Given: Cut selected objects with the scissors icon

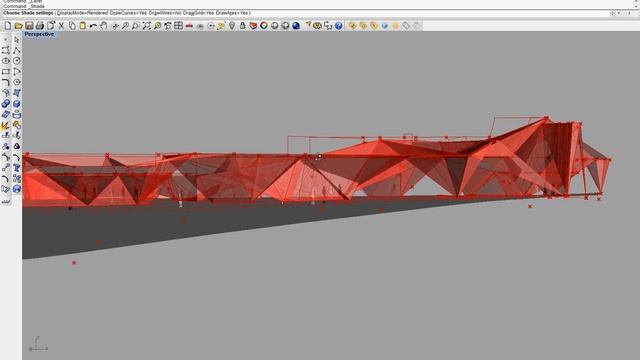Looking at the screenshot, I should 61,26.
